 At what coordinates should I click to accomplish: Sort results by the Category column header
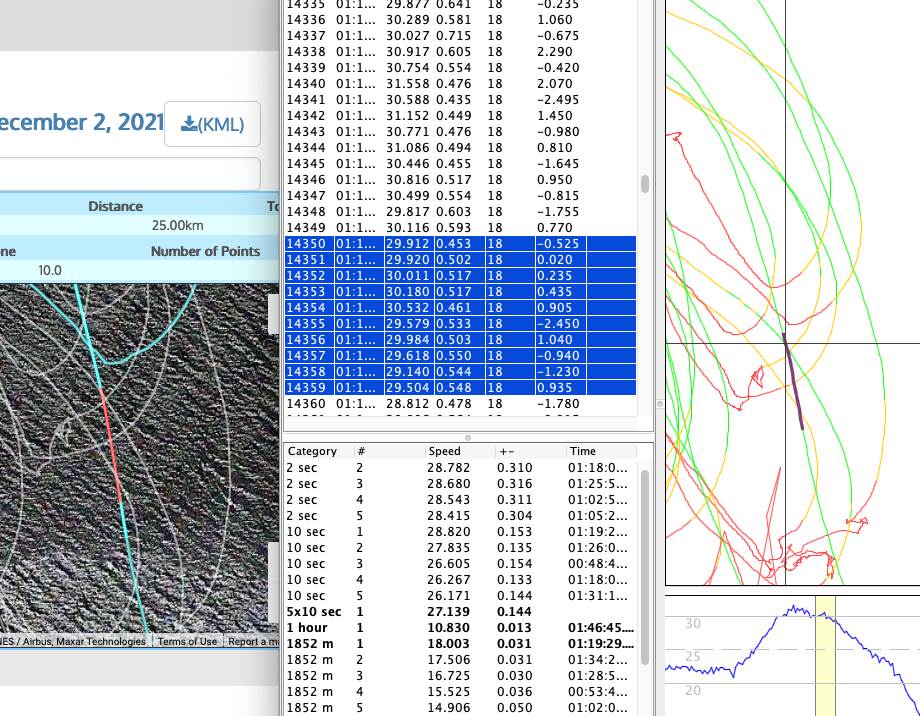(x=313, y=451)
